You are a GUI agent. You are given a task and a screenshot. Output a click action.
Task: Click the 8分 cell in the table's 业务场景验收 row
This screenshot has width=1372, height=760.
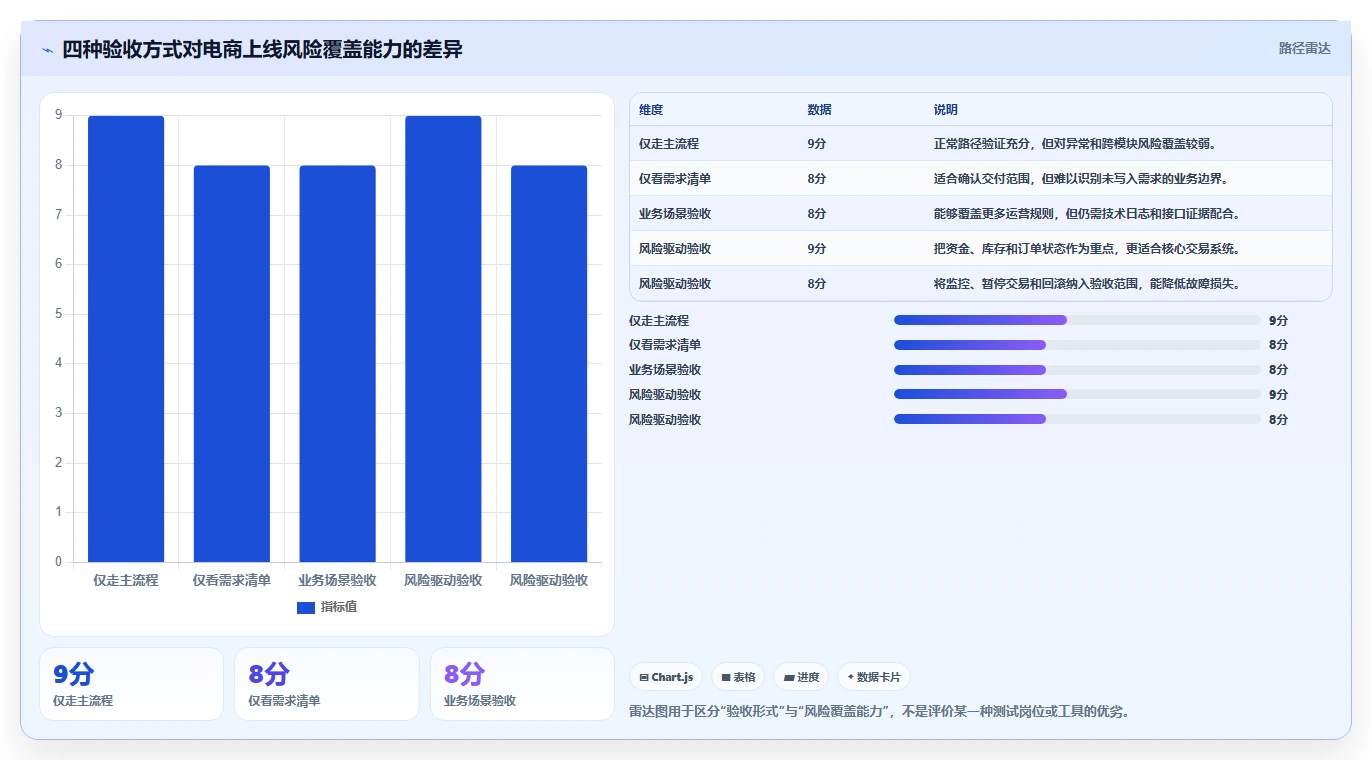817,214
